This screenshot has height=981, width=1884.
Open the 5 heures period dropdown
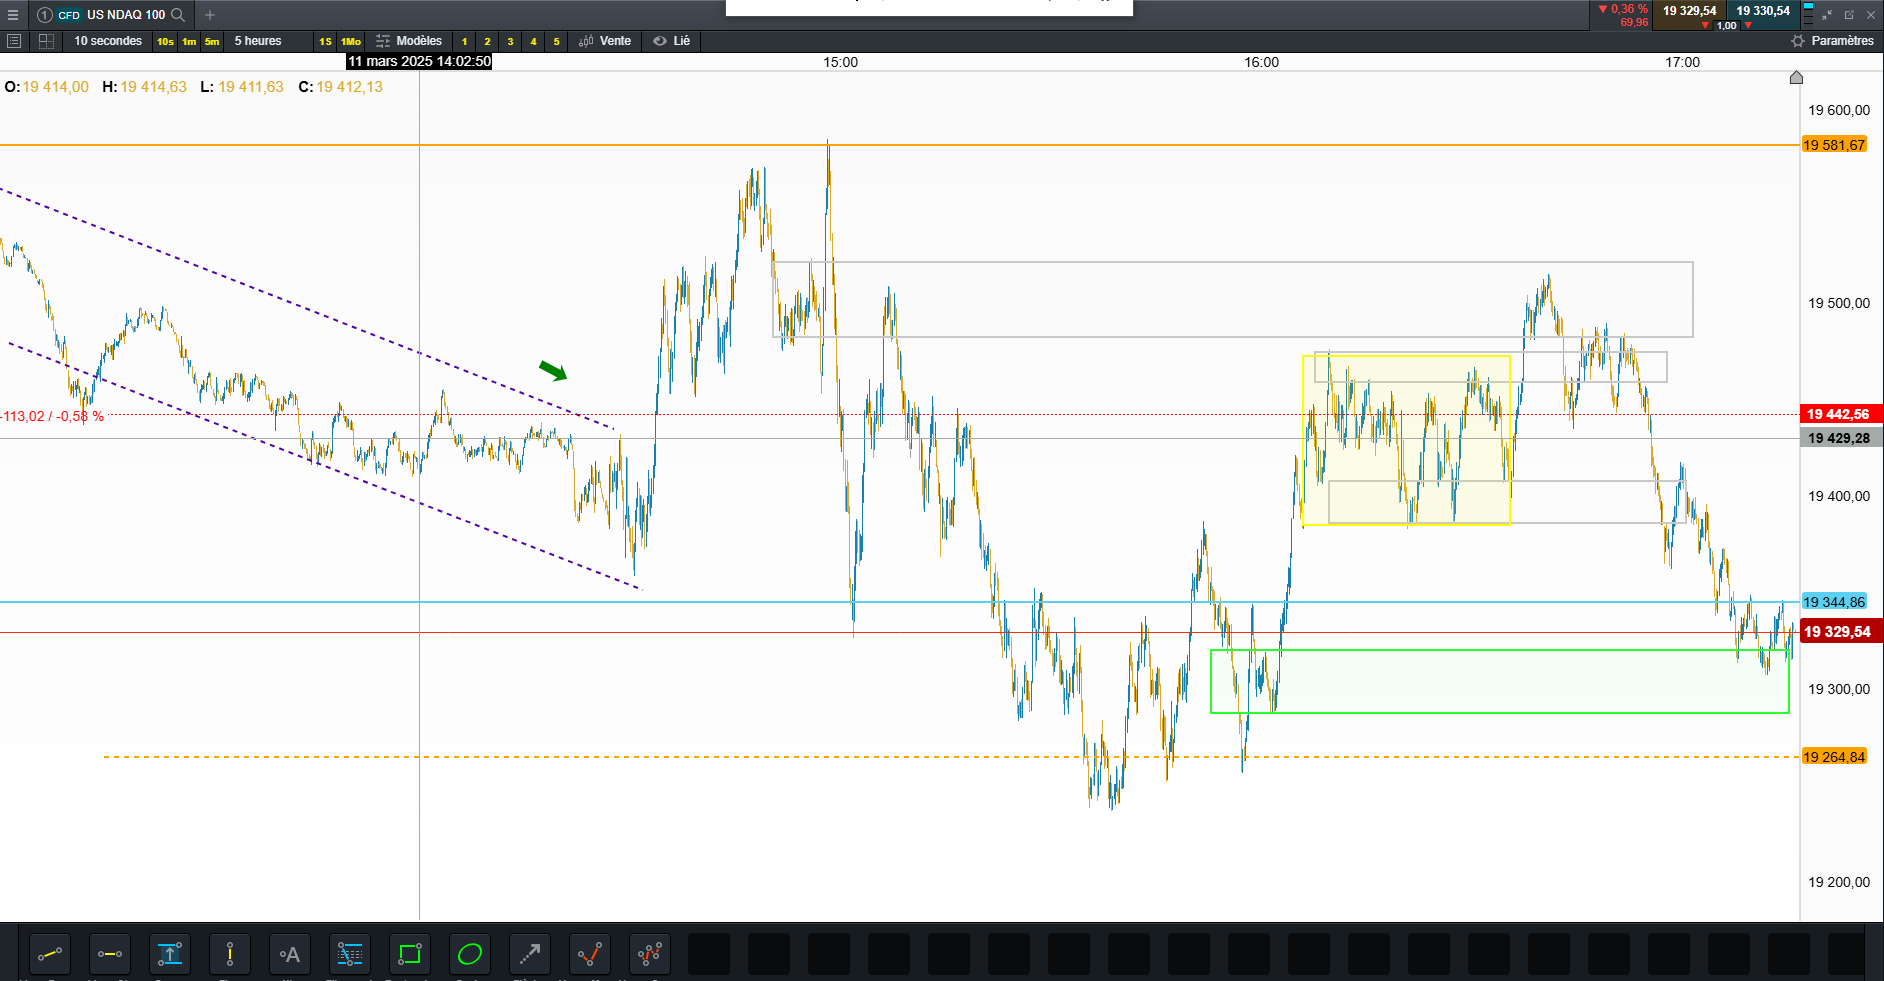(x=258, y=41)
